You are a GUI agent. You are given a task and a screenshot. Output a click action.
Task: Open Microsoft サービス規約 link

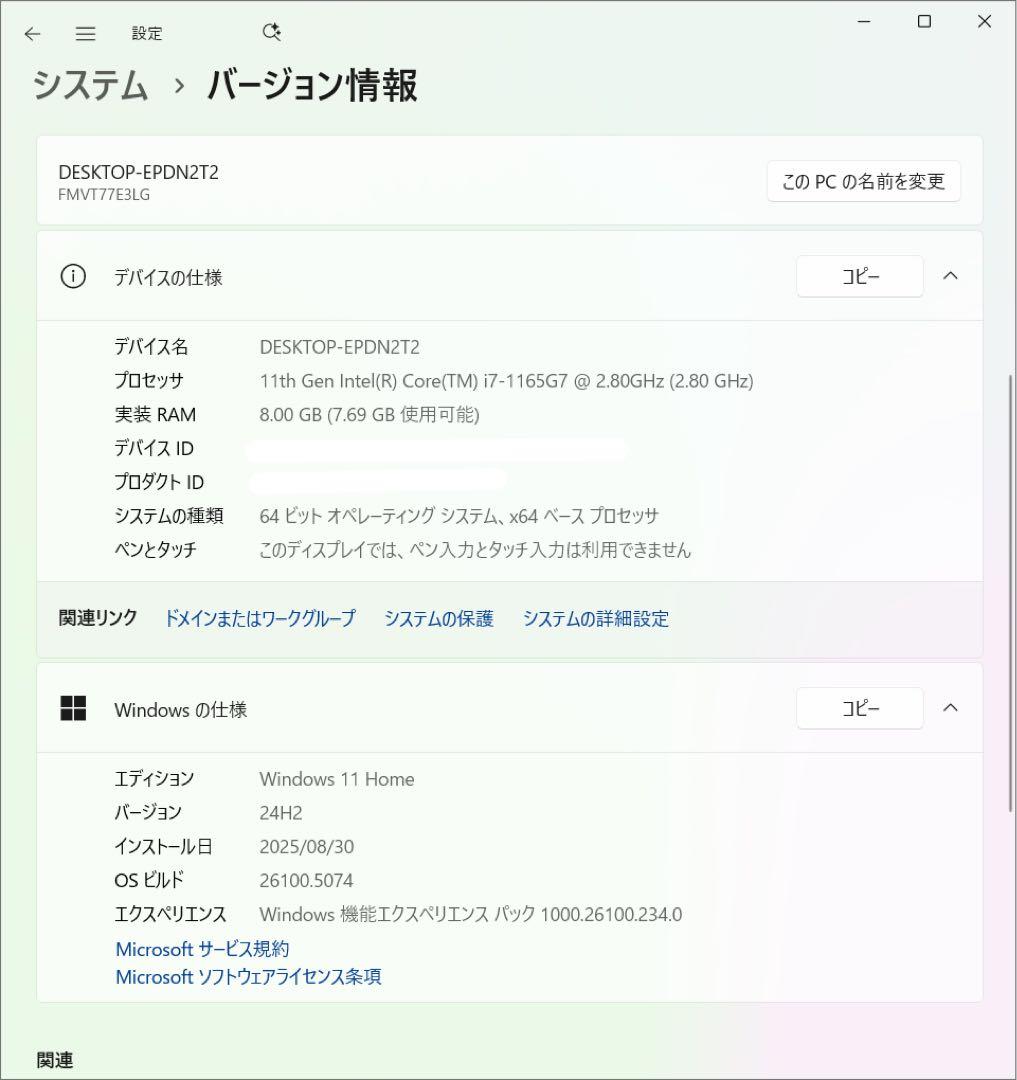201,948
